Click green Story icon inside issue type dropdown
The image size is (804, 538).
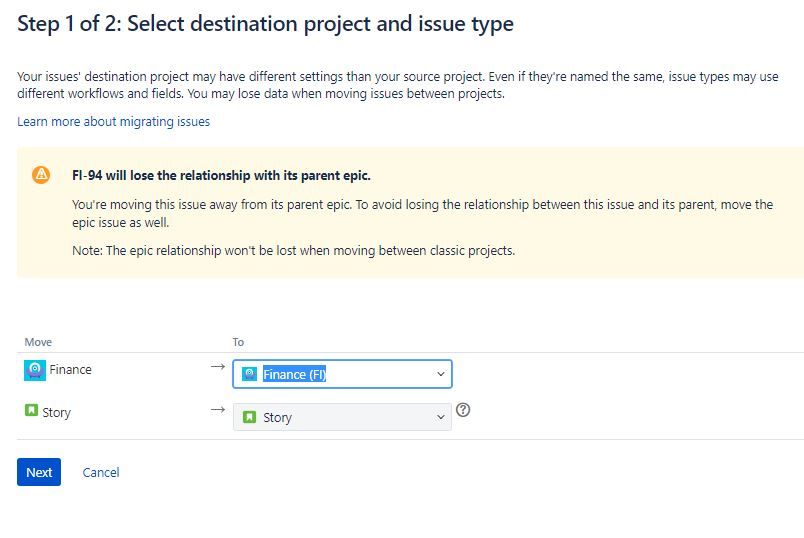(x=249, y=417)
